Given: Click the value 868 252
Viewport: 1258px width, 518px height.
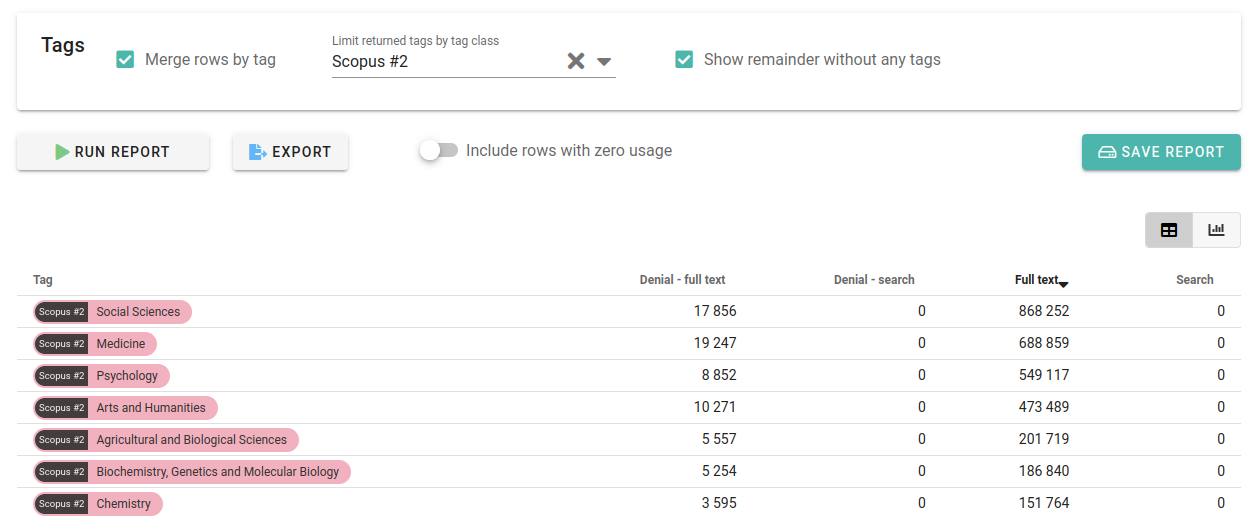Looking at the screenshot, I should 1044,312.
